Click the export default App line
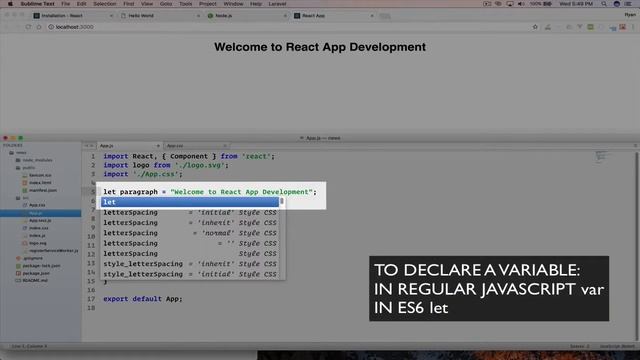640x360 pixels. click(142, 299)
